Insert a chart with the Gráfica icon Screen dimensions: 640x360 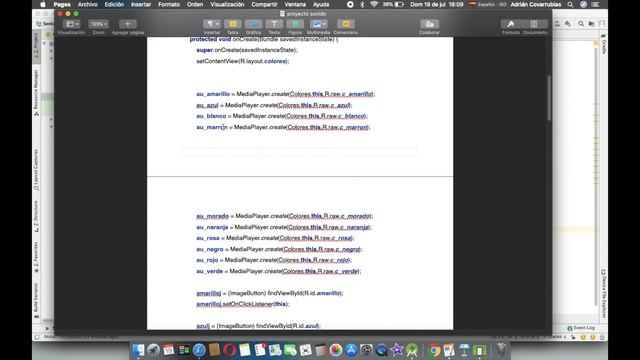click(x=253, y=24)
